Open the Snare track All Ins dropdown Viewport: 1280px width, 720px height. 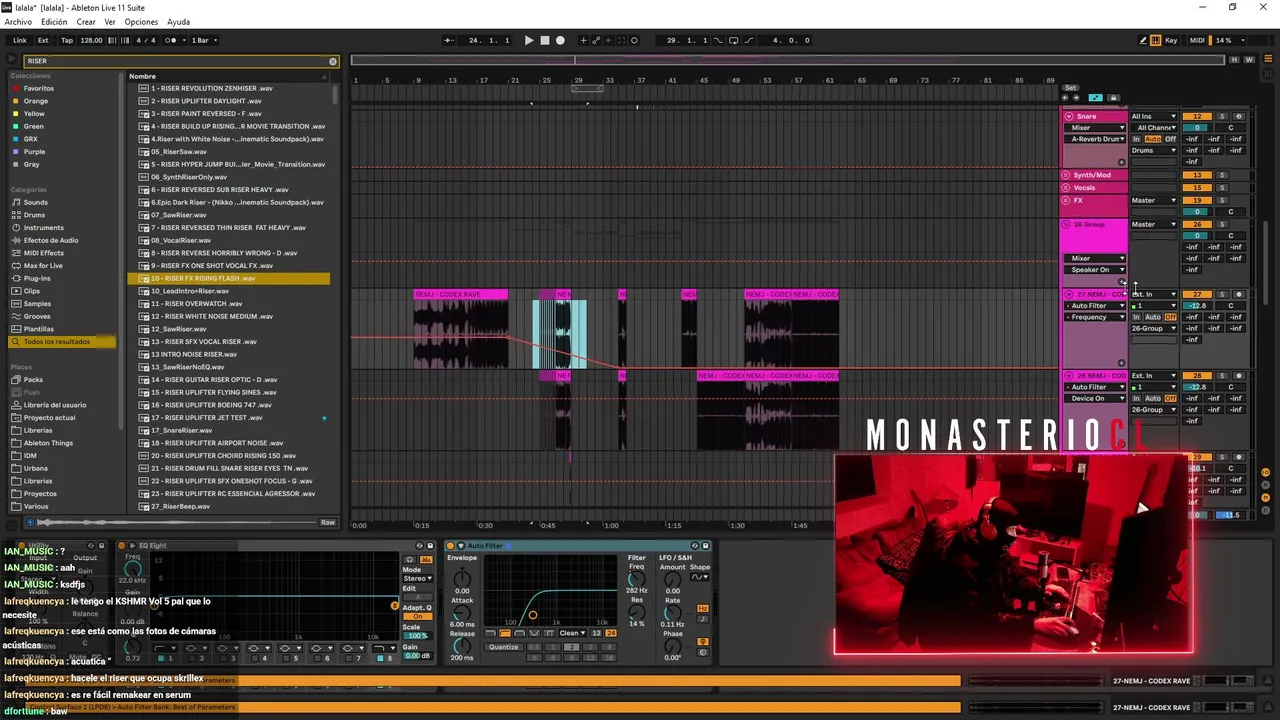(1154, 117)
